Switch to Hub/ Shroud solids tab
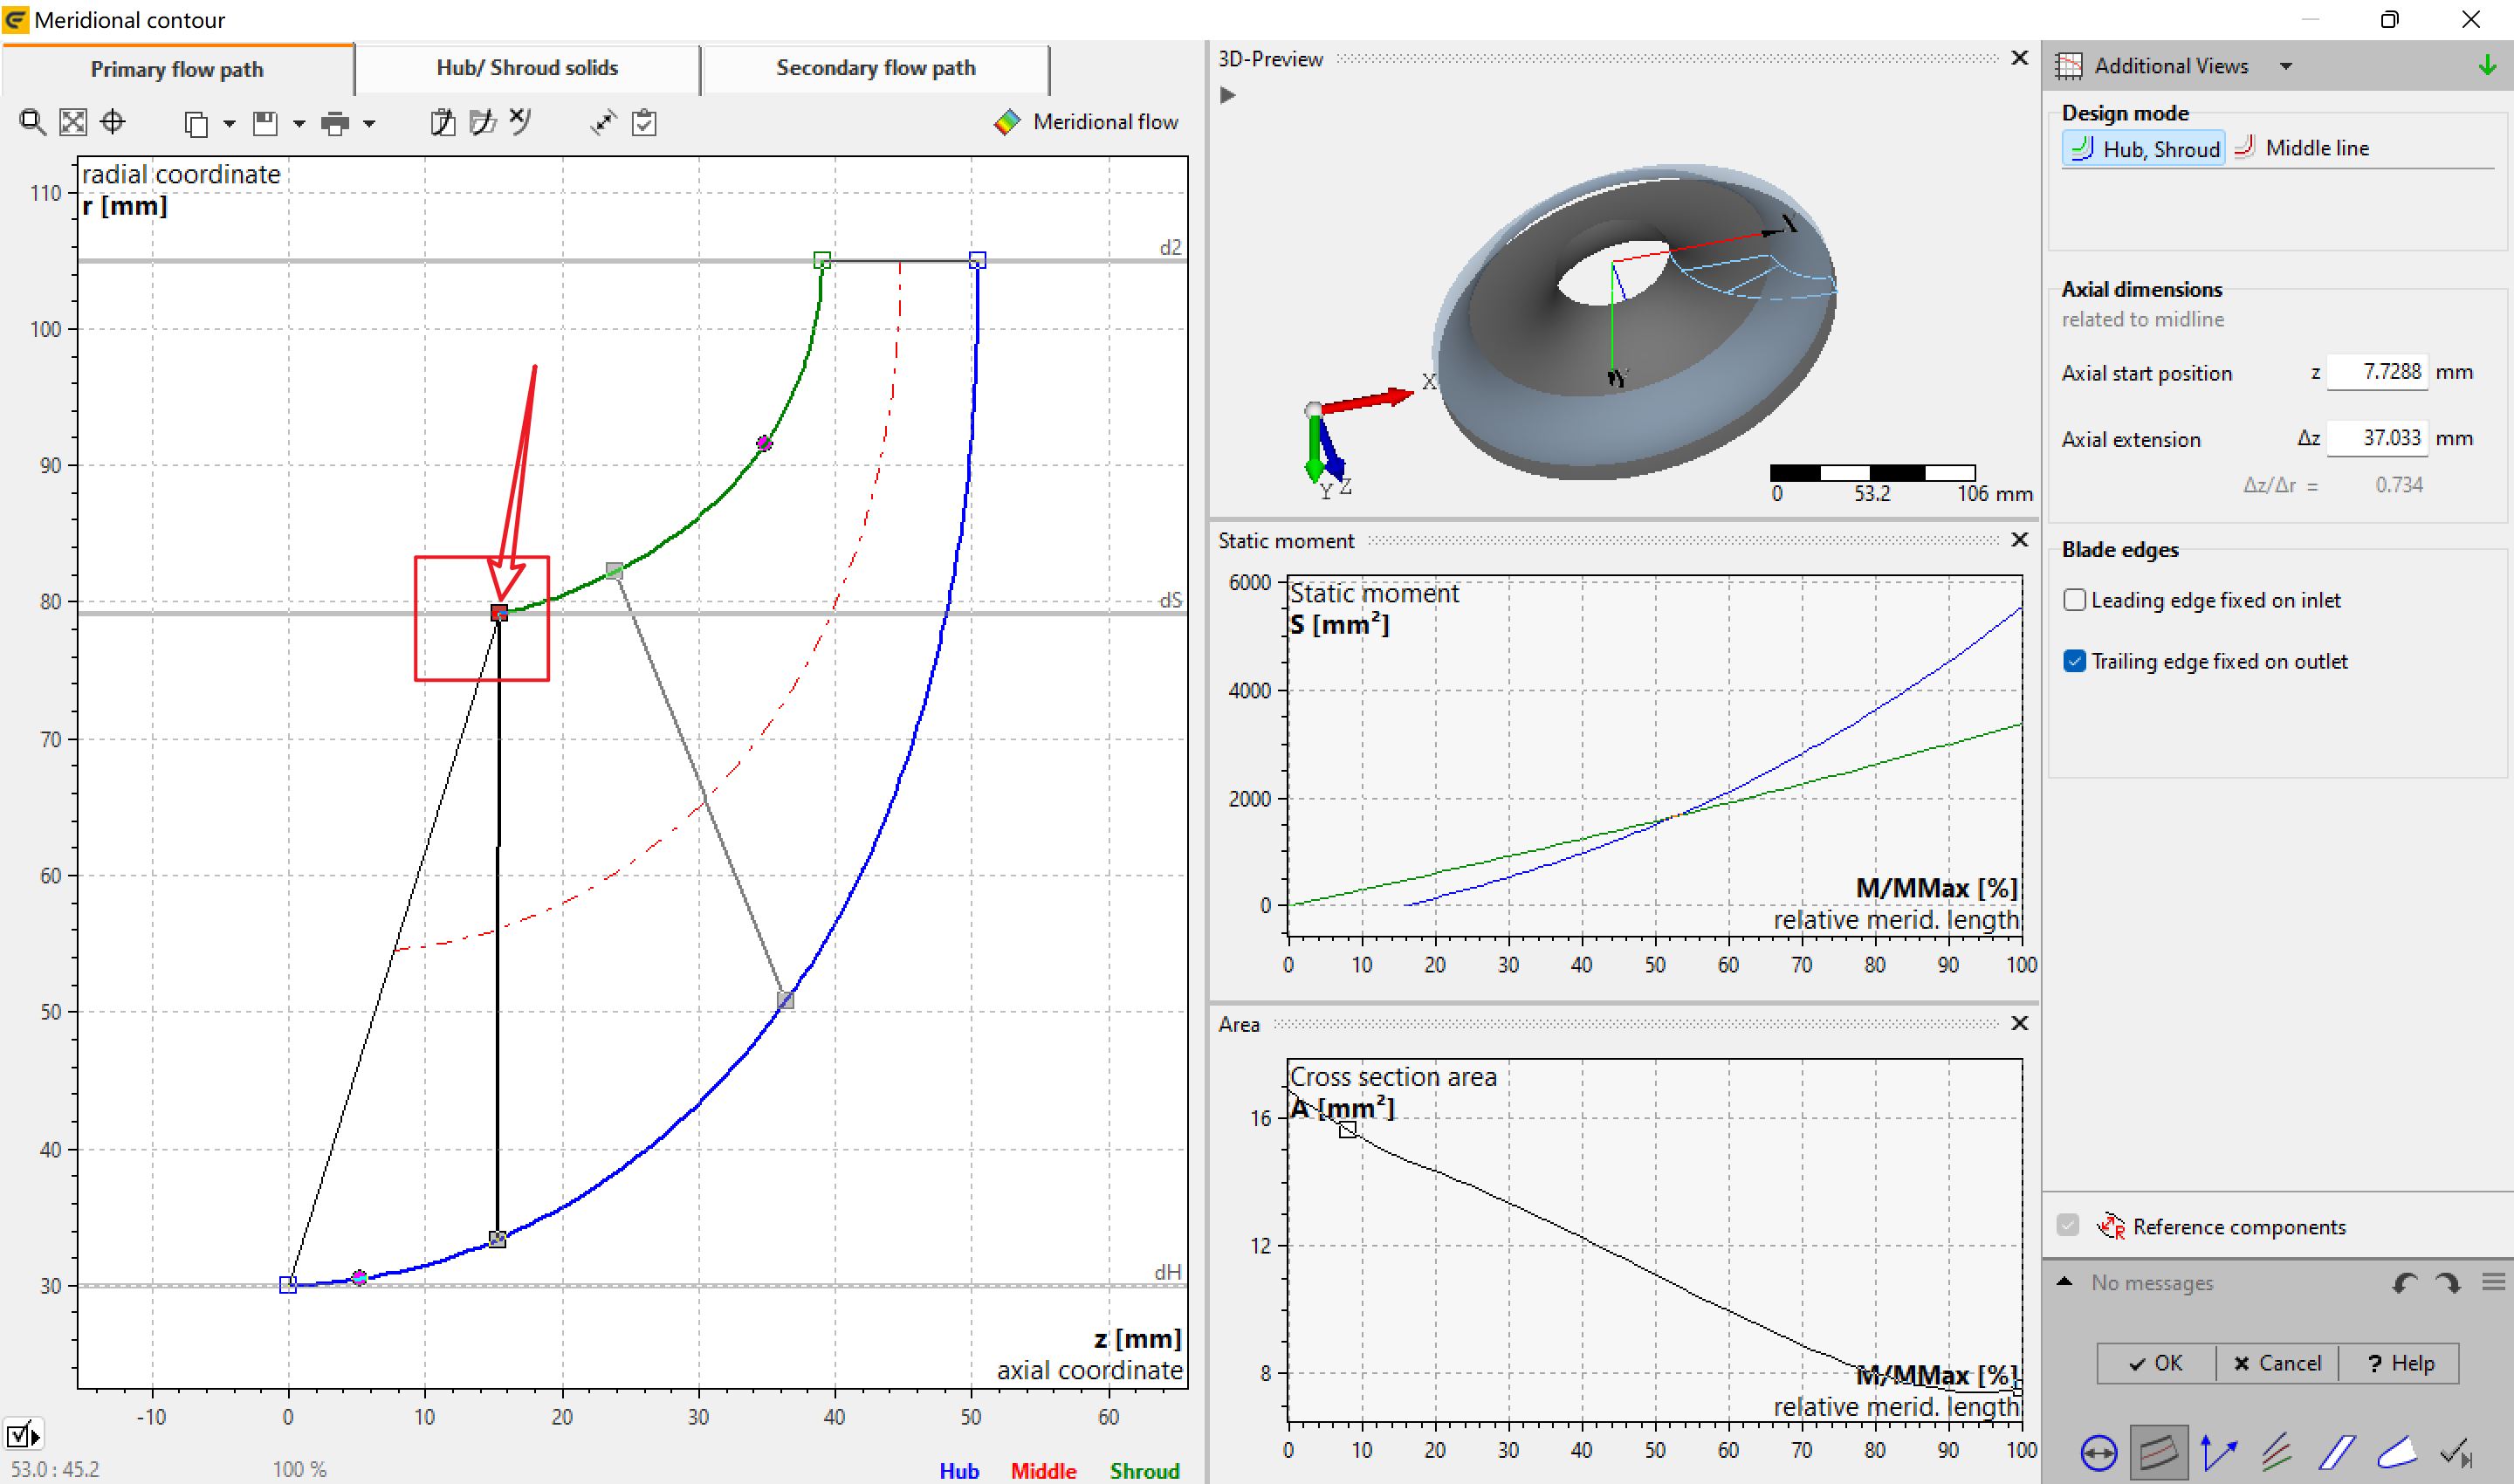The width and height of the screenshot is (2514, 1484). click(527, 68)
